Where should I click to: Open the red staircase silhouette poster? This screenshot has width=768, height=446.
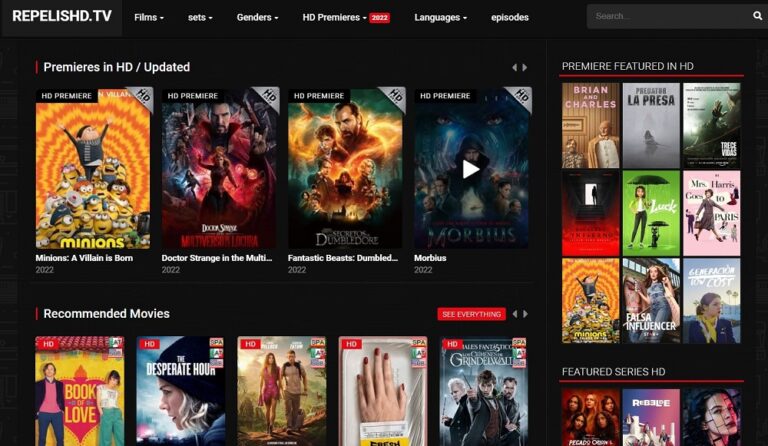click(591, 213)
